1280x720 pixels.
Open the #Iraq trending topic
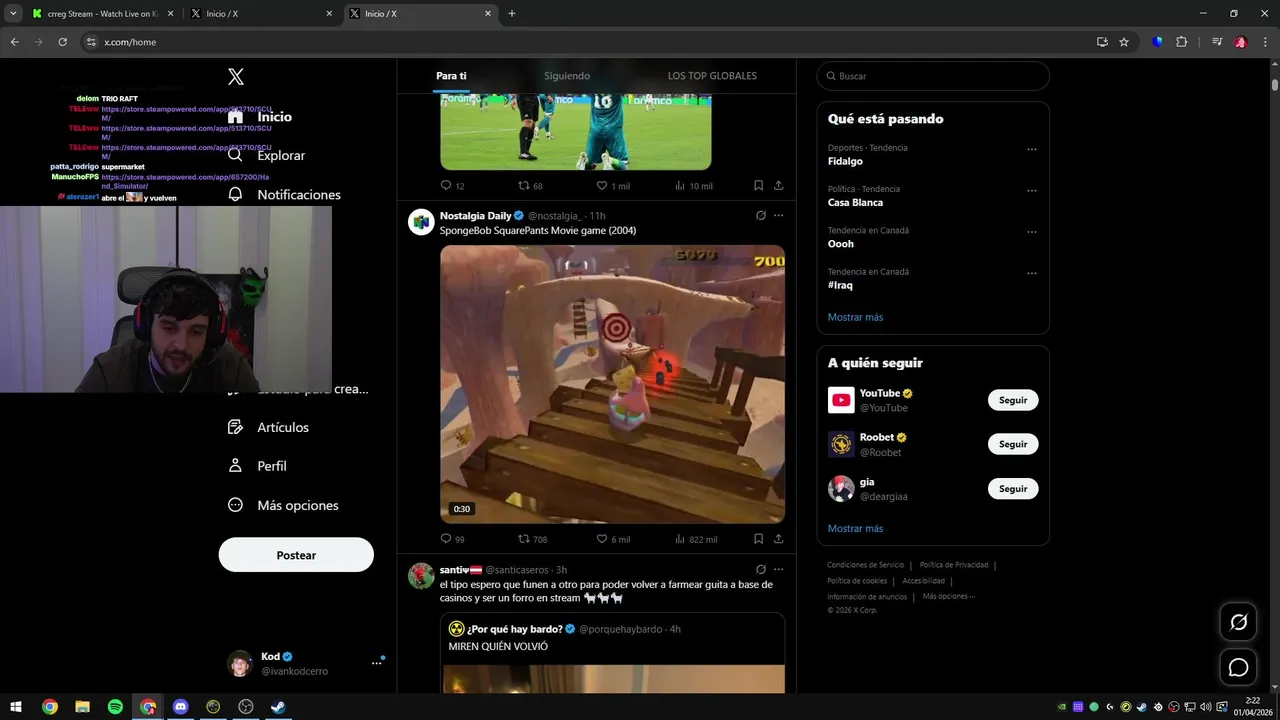tap(840, 285)
